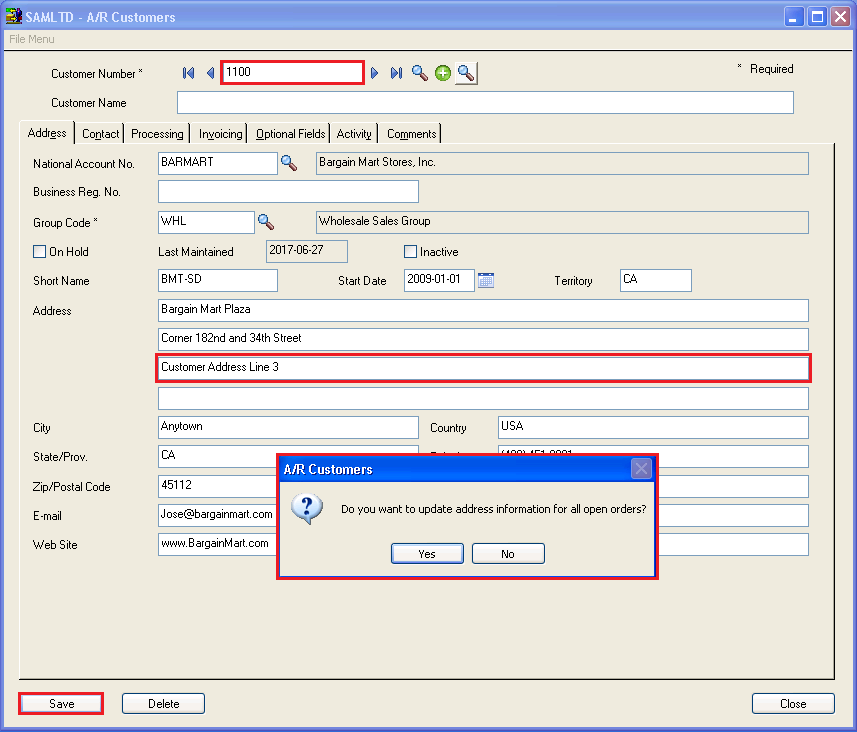857x732 pixels.
Task: Click green plus new customer icon
Action: [443, 73]
